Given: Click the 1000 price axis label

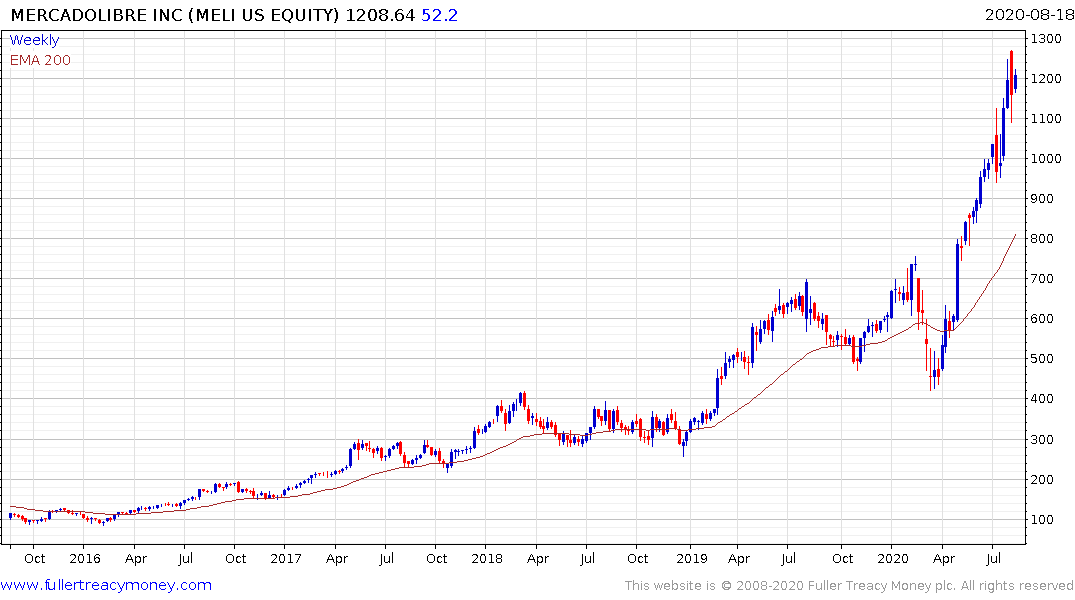Looking at the screenshot, I should (x=1046, y=158).
